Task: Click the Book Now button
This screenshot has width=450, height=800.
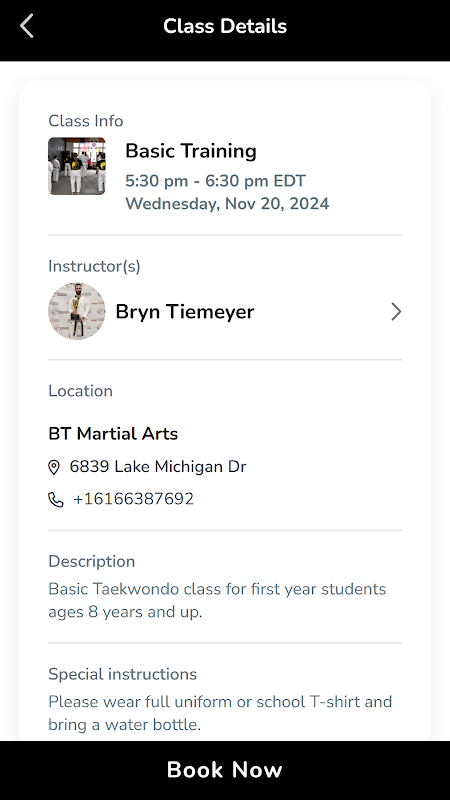Action: pyautogui.click(x=225, y=770)
